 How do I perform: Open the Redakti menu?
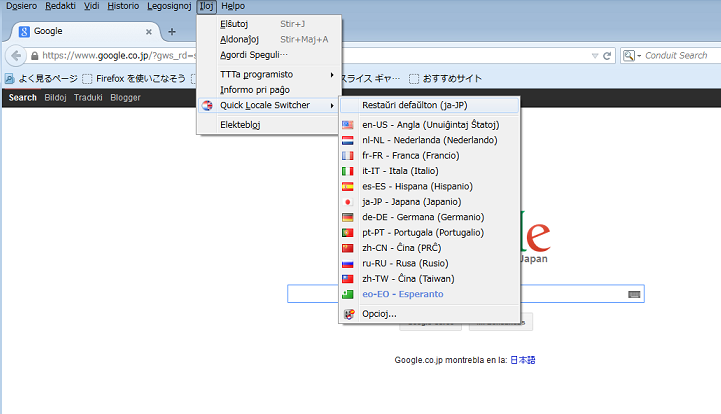tap(60, 6)
